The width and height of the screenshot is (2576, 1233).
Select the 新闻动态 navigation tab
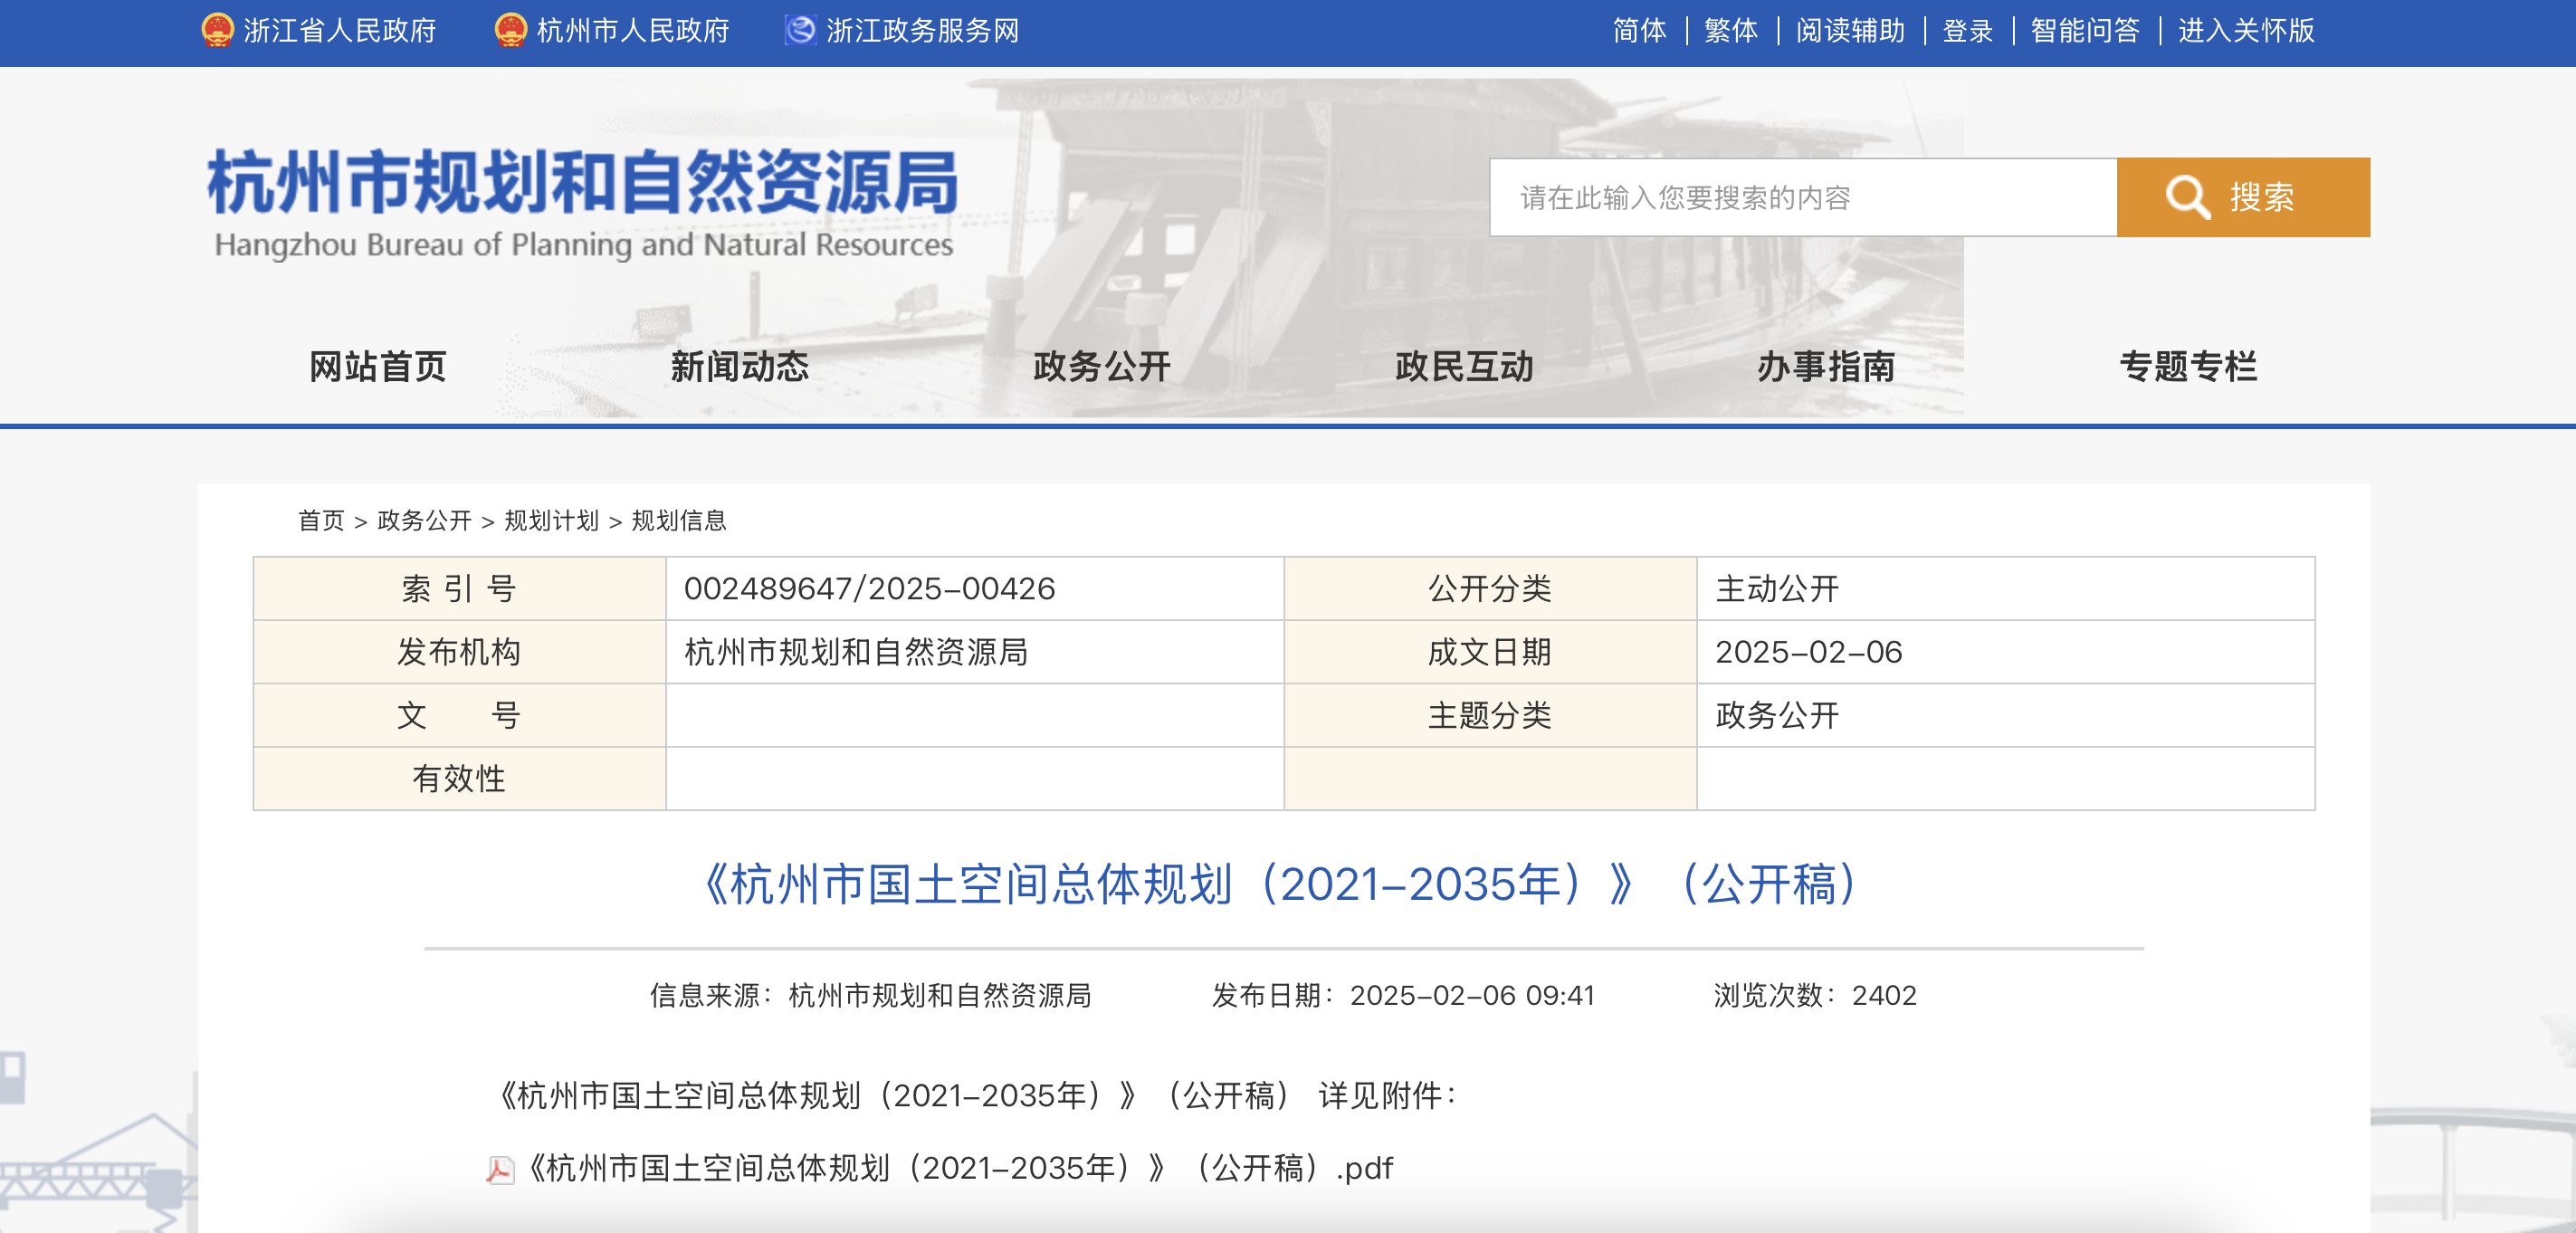pyautogui.click(x=739, y=367)
